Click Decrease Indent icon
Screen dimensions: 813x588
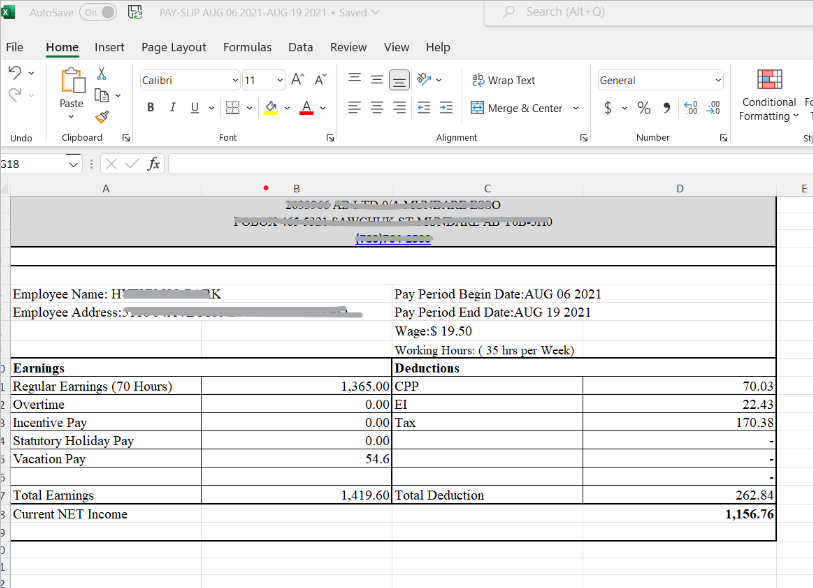424,107
